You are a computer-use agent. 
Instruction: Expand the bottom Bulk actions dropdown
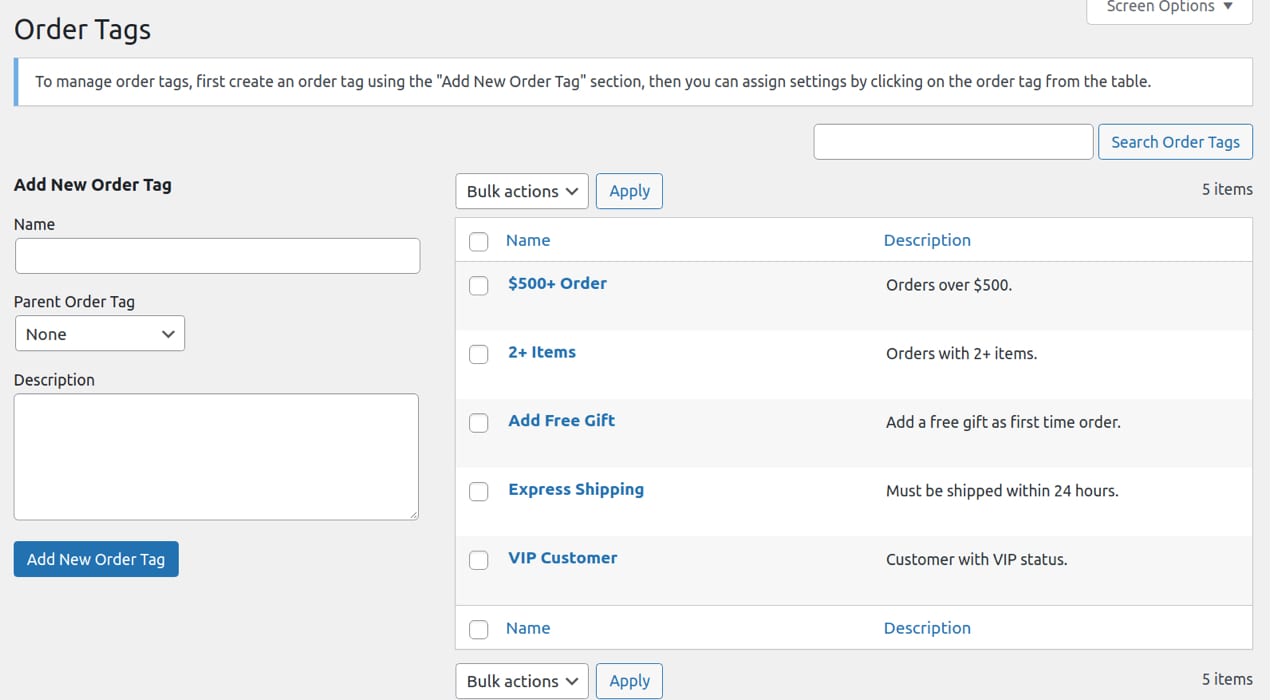pyautogui.click(x=522, y=681)
